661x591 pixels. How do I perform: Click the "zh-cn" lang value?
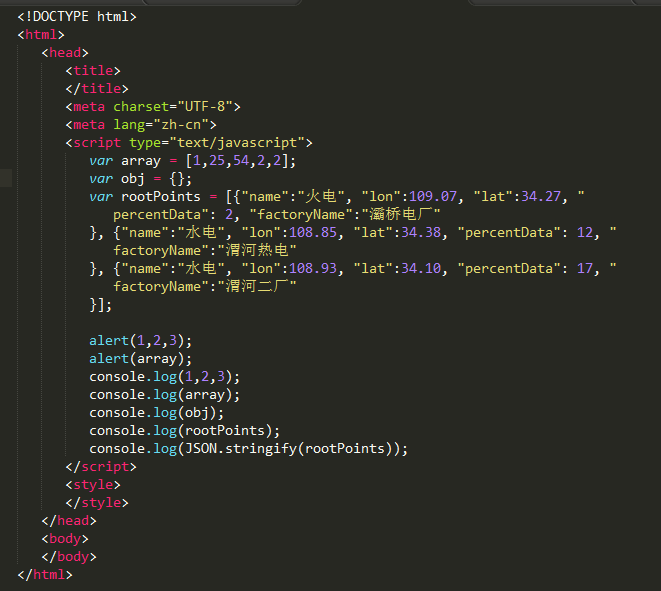pos(181,125)
